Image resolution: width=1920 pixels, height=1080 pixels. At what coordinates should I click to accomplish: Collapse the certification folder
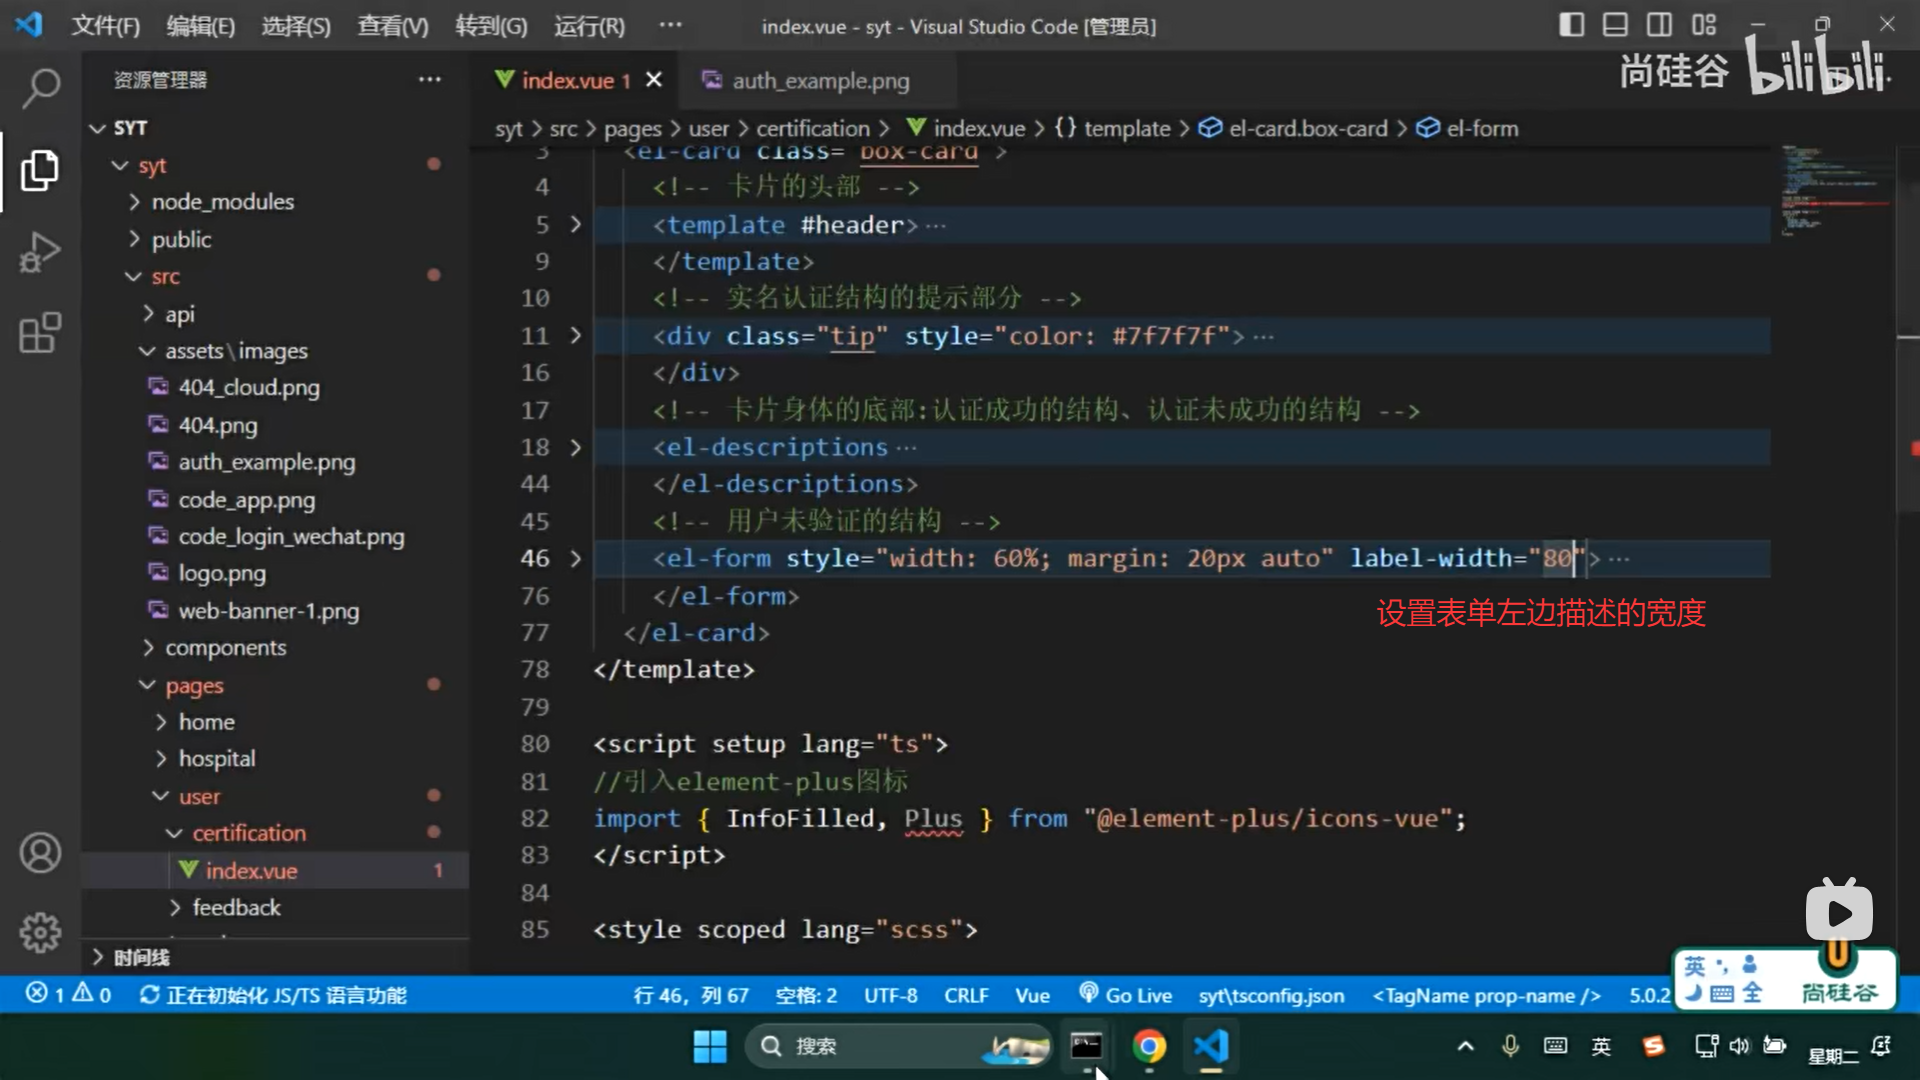pos(248,833)
